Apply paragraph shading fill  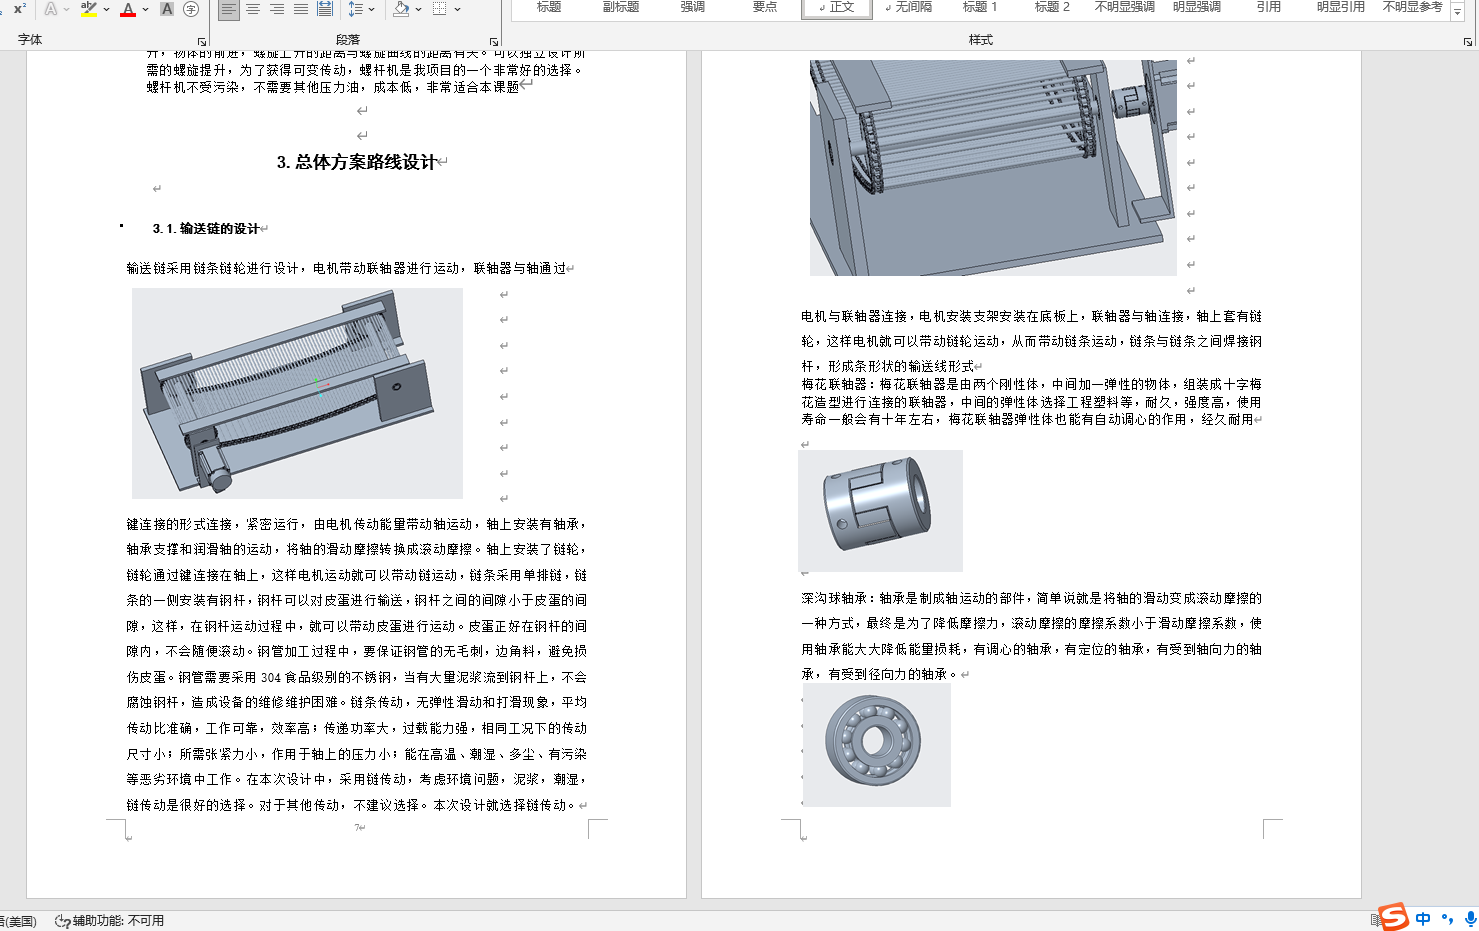pos(401,9)
